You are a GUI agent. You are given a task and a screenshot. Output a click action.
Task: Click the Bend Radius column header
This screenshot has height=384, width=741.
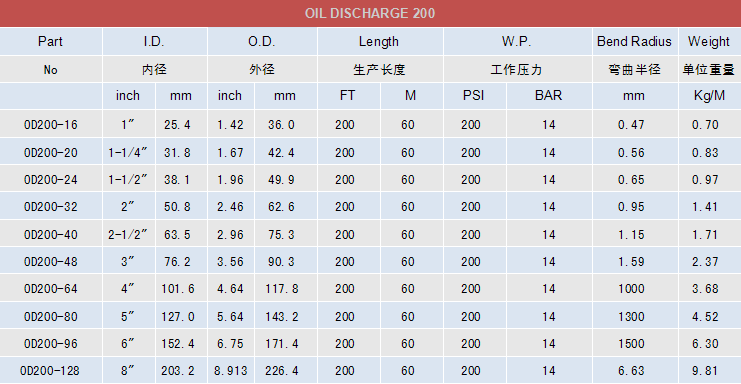[635, 42]
